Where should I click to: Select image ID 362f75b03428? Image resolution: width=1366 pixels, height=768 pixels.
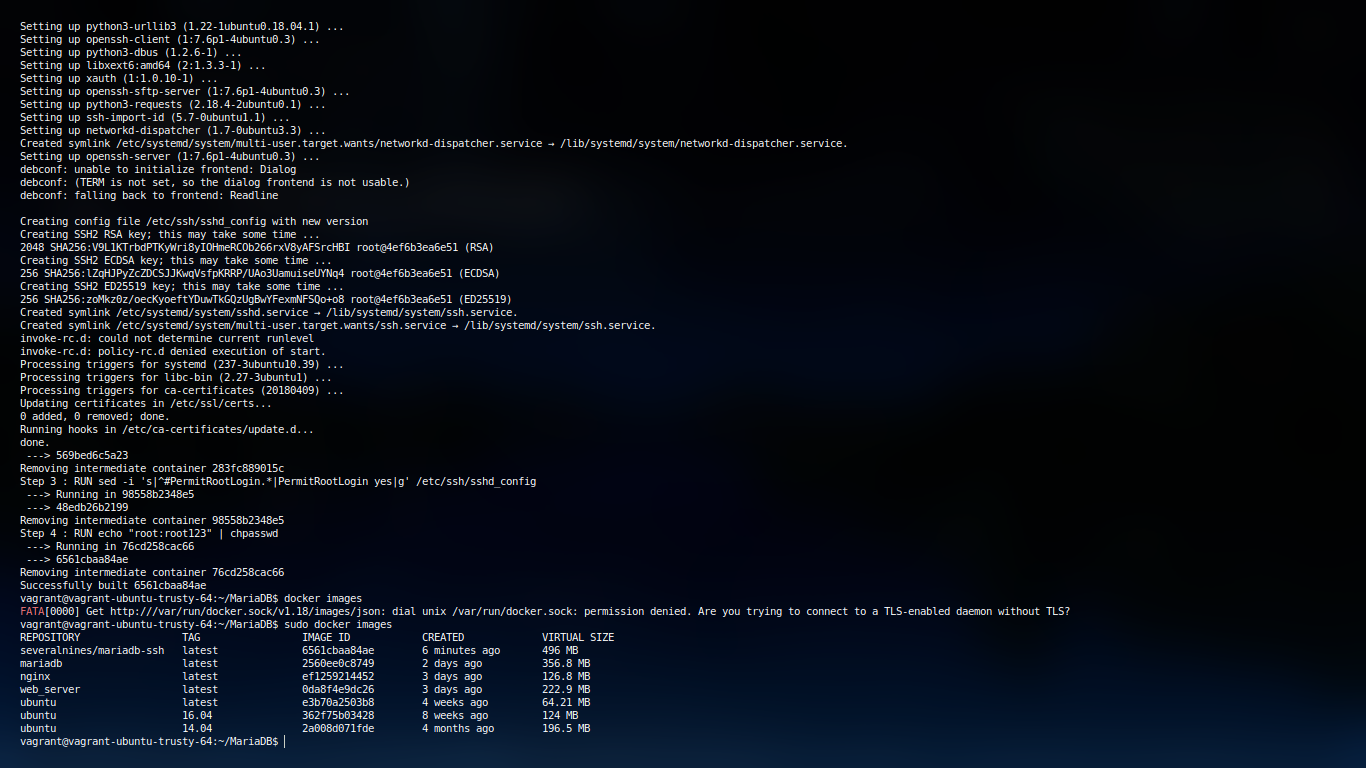point(338,716)
